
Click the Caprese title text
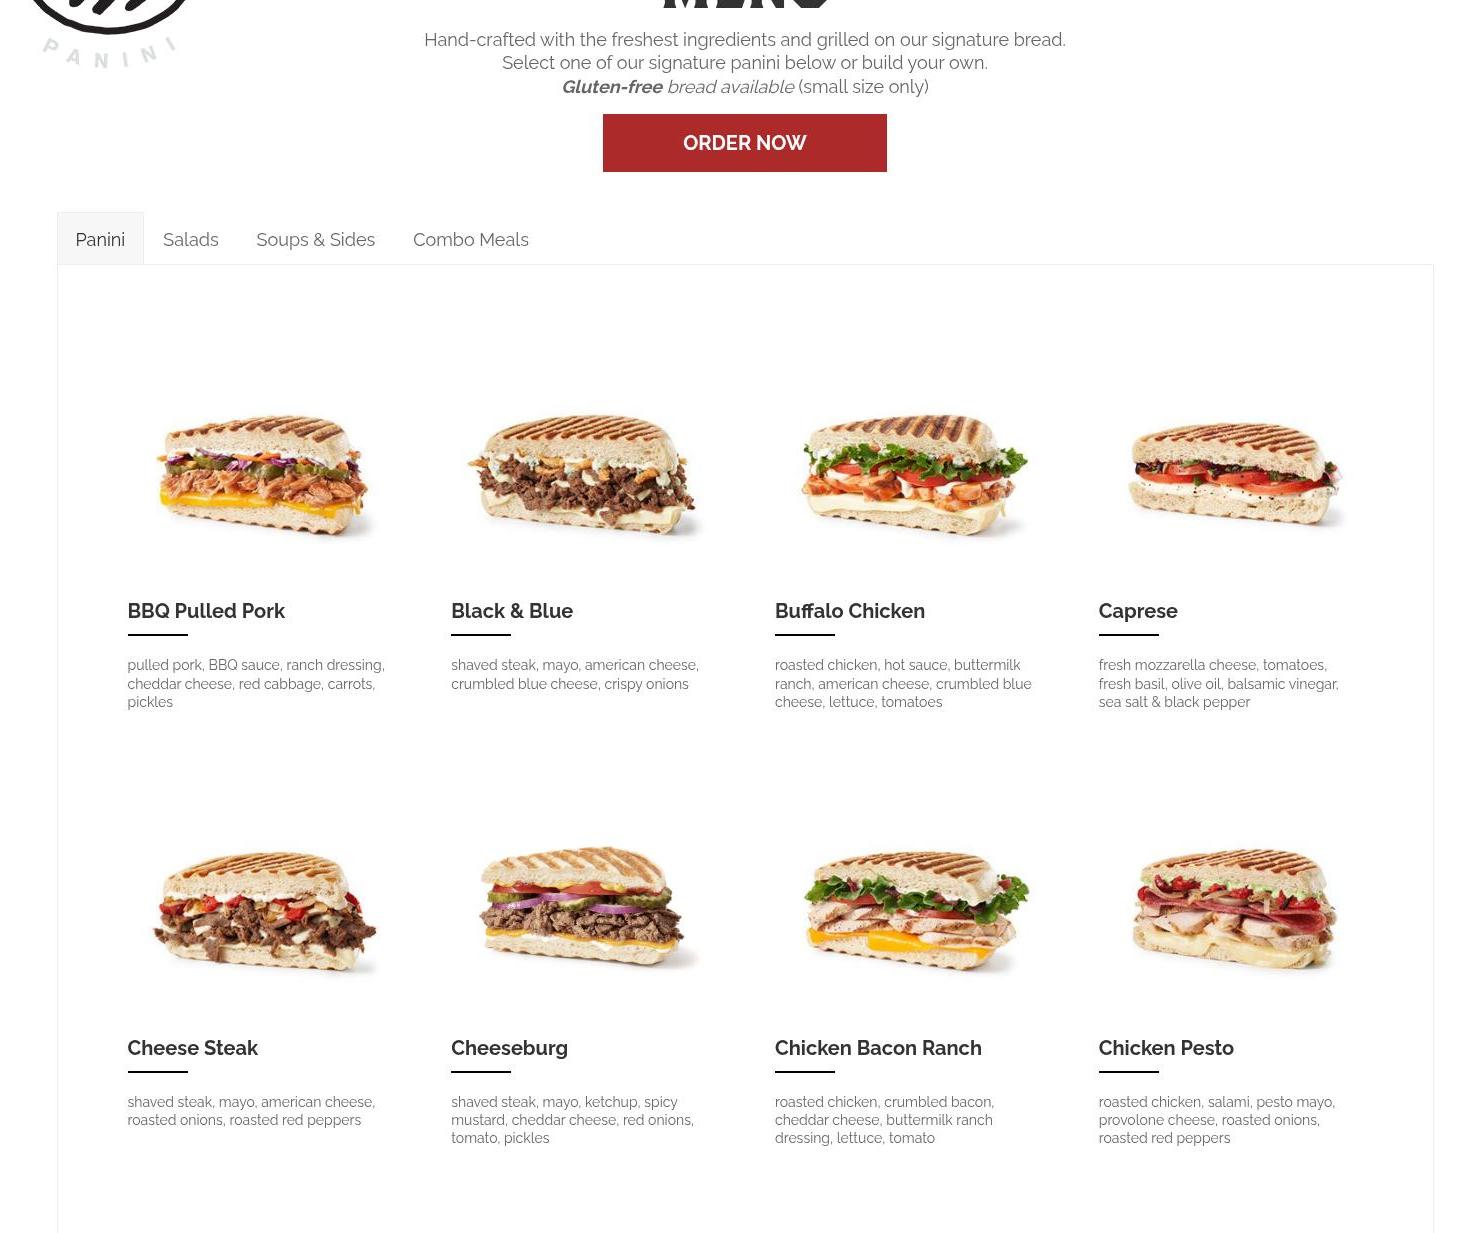click(x=1138, y=611)
